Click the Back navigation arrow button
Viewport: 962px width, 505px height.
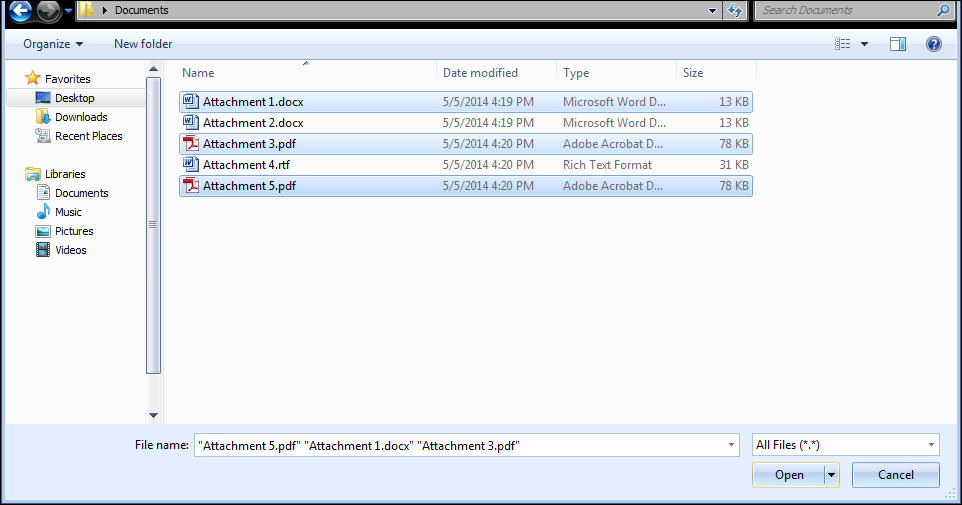pyautogui.click(x=20, y=11)
